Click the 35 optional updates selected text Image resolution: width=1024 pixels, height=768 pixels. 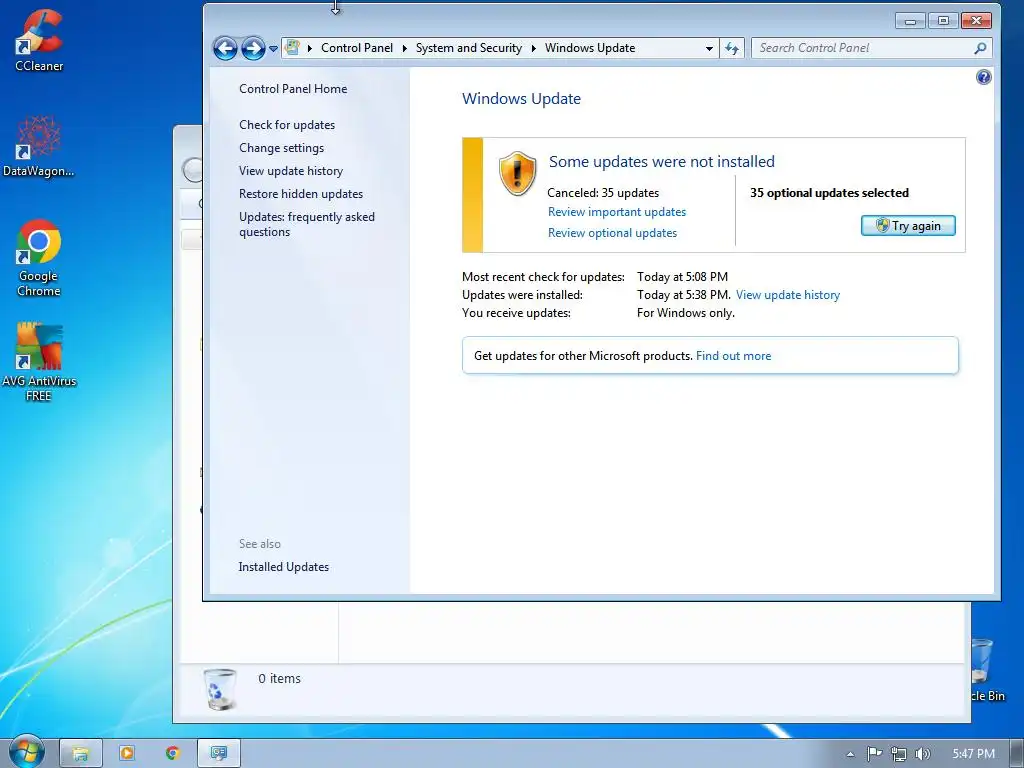click(829, 193)
